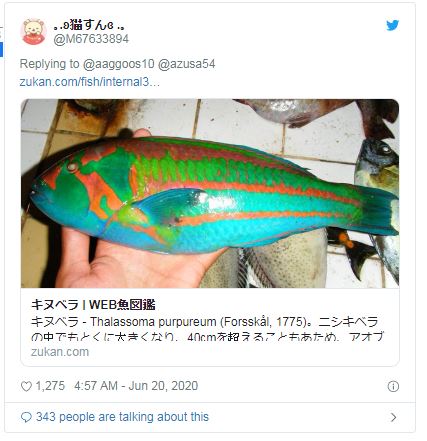Open the bear avatar profile picture
This screenshot has height=441, width=427.
pyautogui.click(x=33, y=32)
